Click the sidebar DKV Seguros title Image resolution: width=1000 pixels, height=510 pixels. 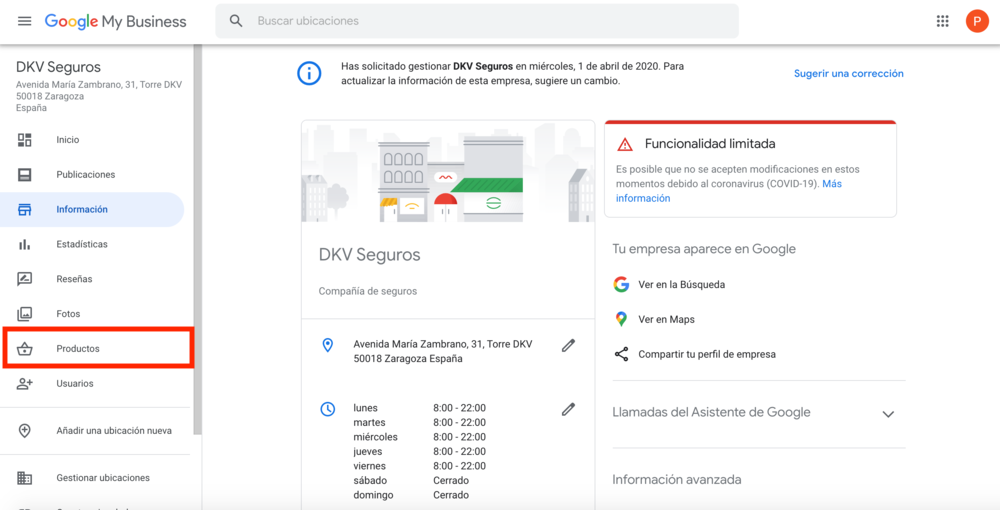(x=59, y=67)
